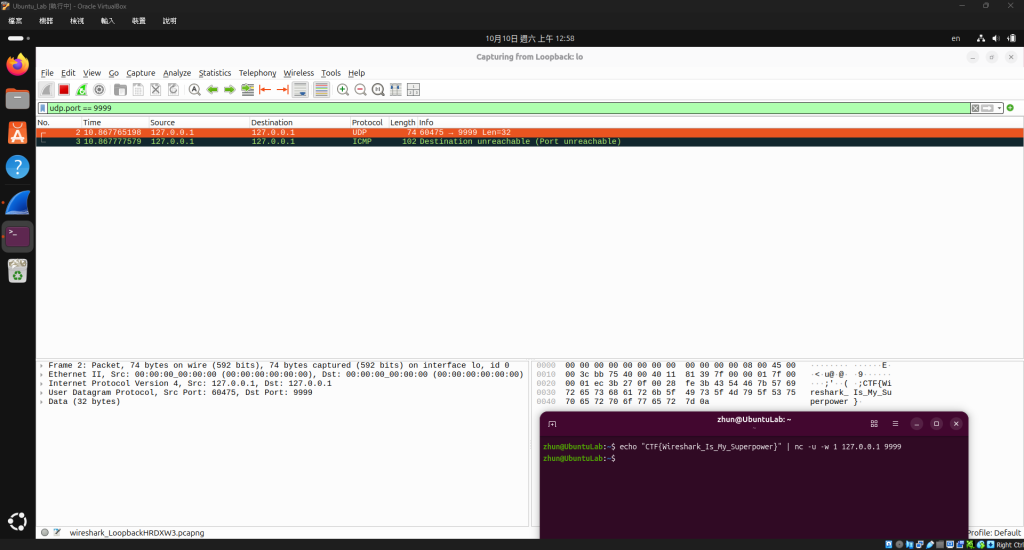Apply the display filter arrow button

tap(987, 108)
